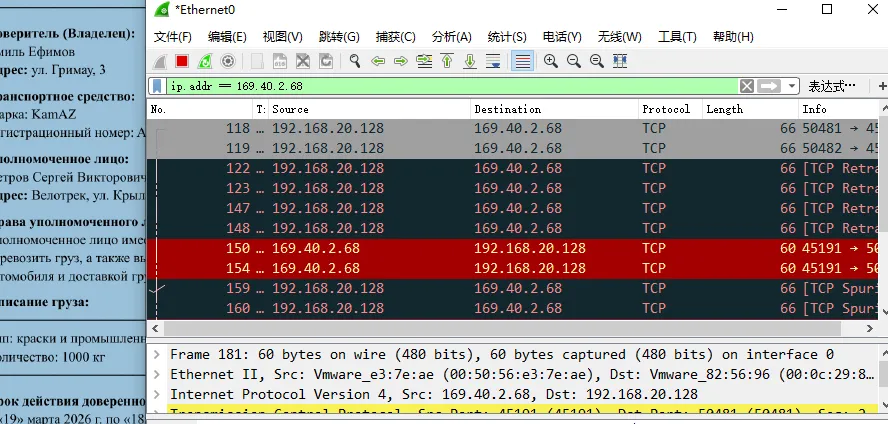The width and height of the screenshot is (888, 424).
Task: Open capture options gear icon
Action: point(228,61)
